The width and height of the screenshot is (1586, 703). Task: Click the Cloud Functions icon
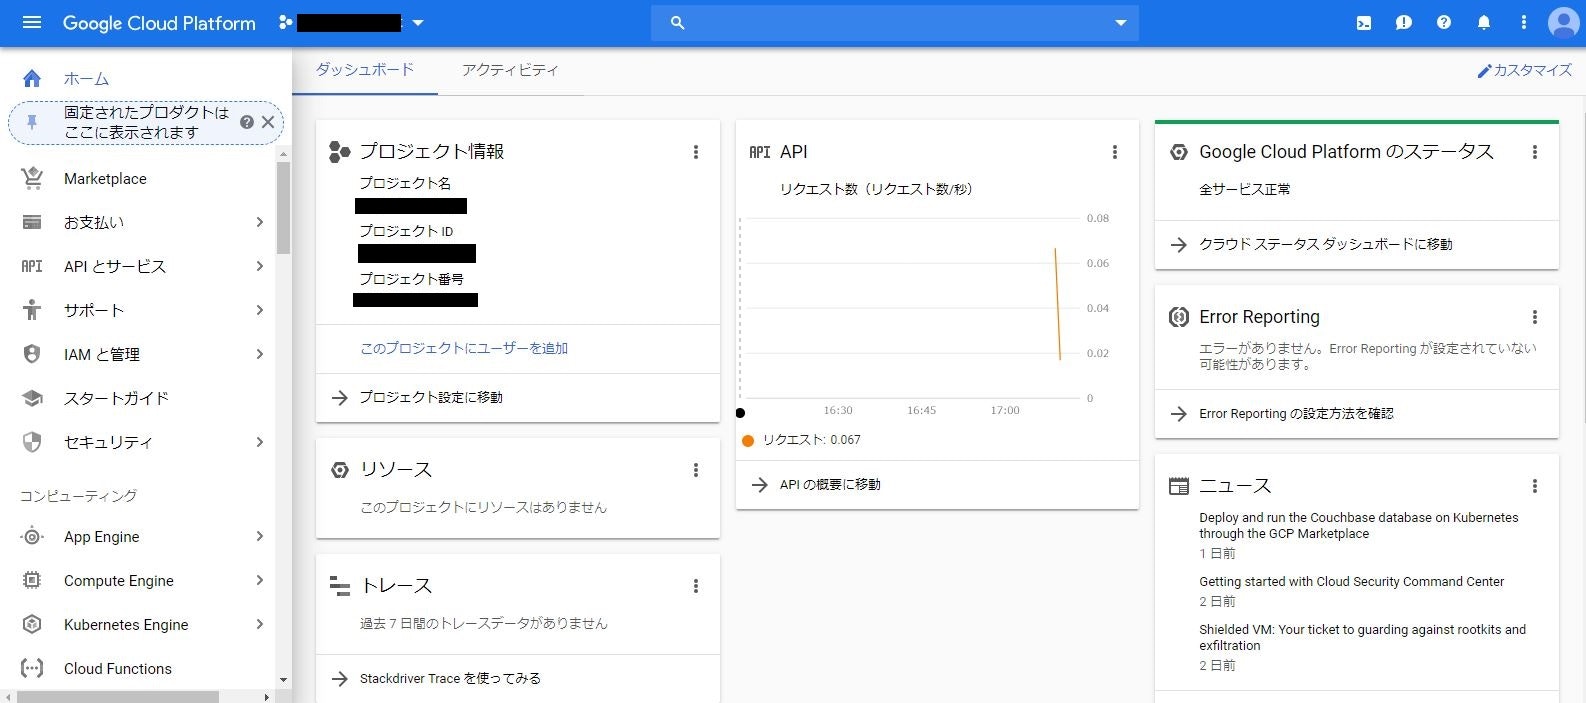click(32, 668)
